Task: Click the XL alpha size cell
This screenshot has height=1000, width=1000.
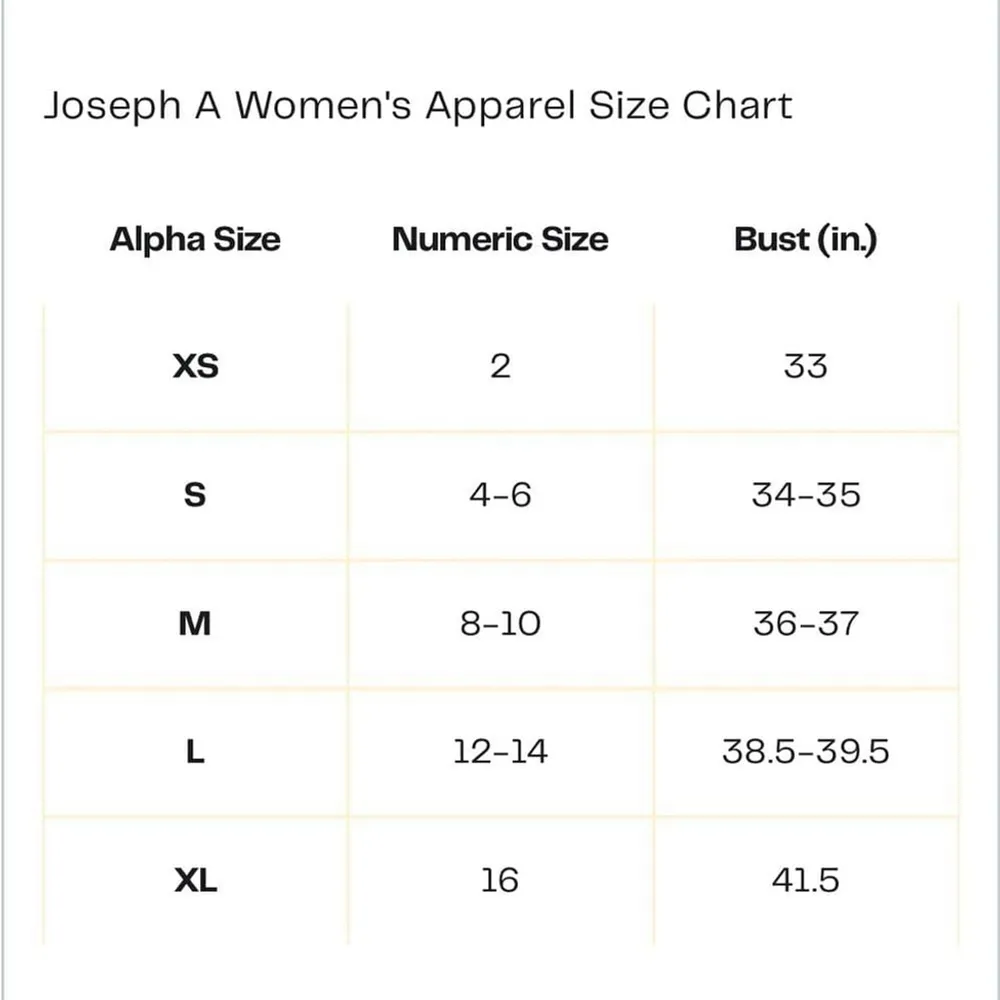Action: click(195, 880)
